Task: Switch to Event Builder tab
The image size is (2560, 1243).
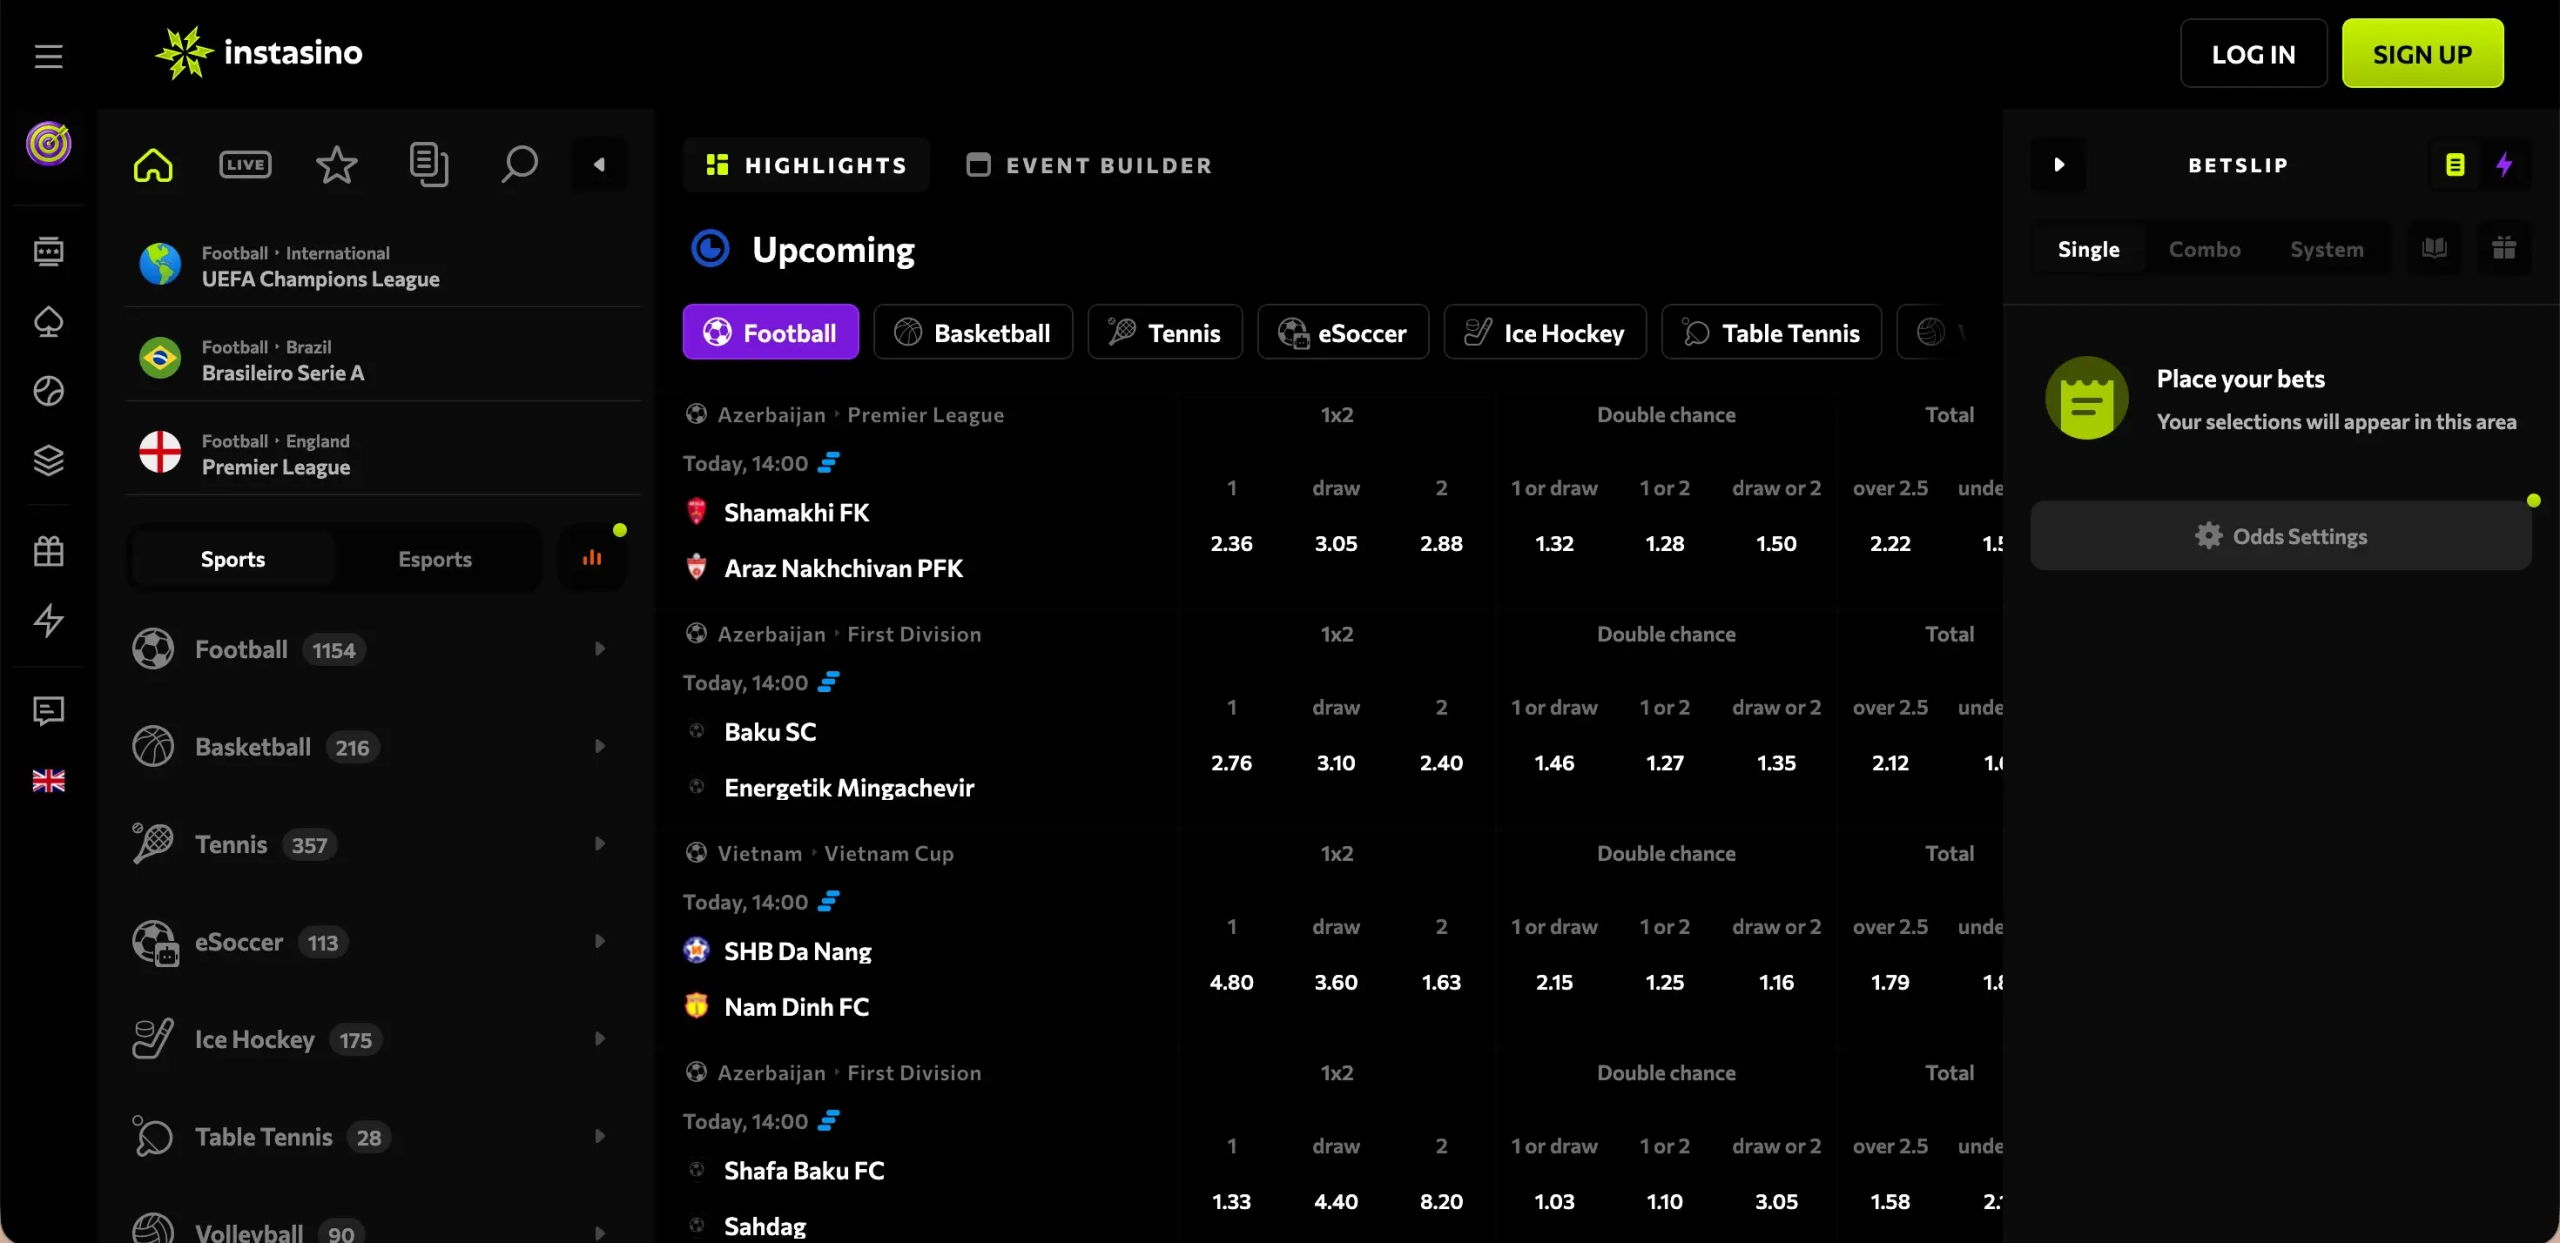Action: pos(1090,165)
